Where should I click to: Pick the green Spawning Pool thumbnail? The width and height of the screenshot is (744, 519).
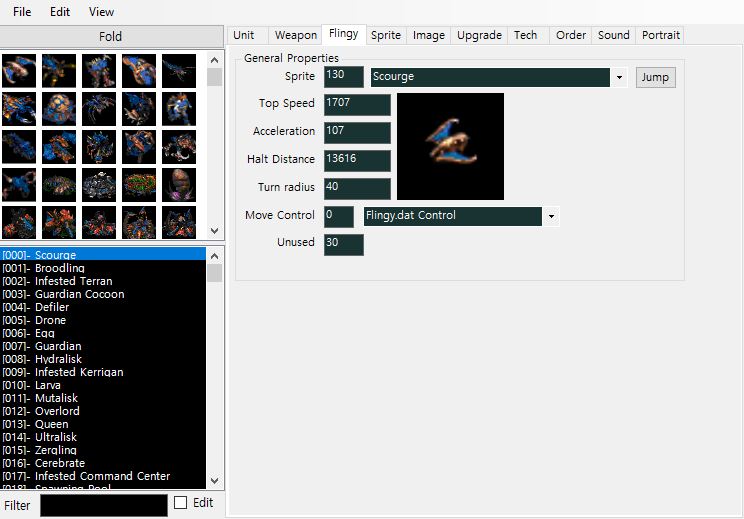click(x=139, y=185)
